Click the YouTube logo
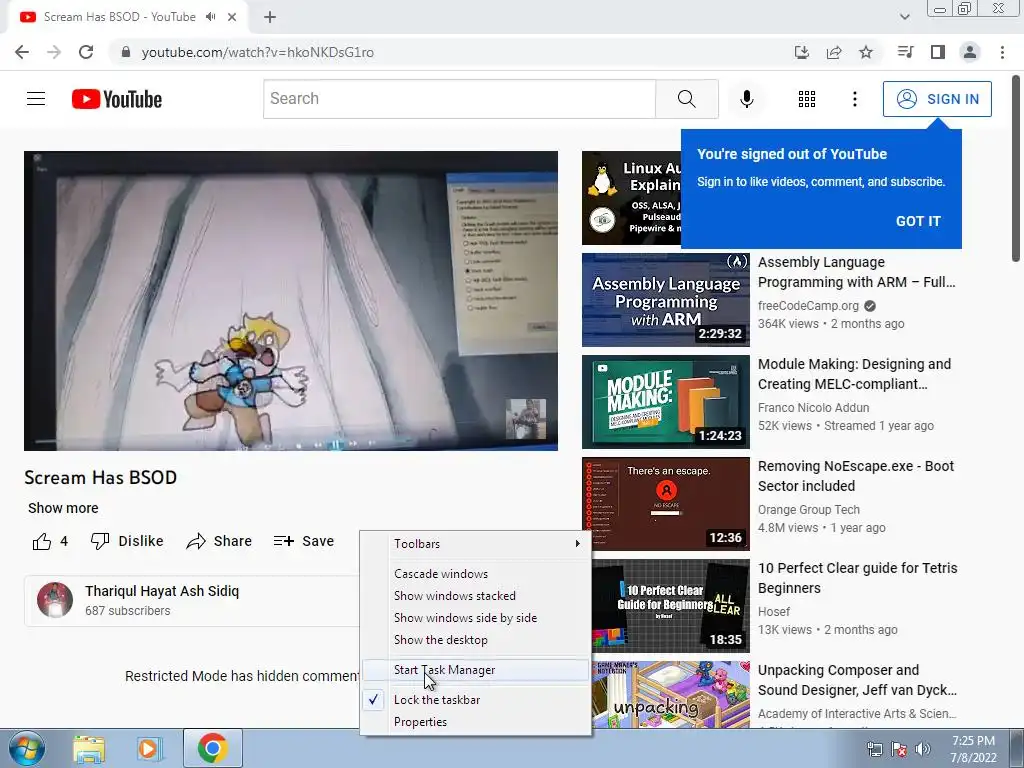The width and height of the screenshot is (1024, 768). point(117,99)
